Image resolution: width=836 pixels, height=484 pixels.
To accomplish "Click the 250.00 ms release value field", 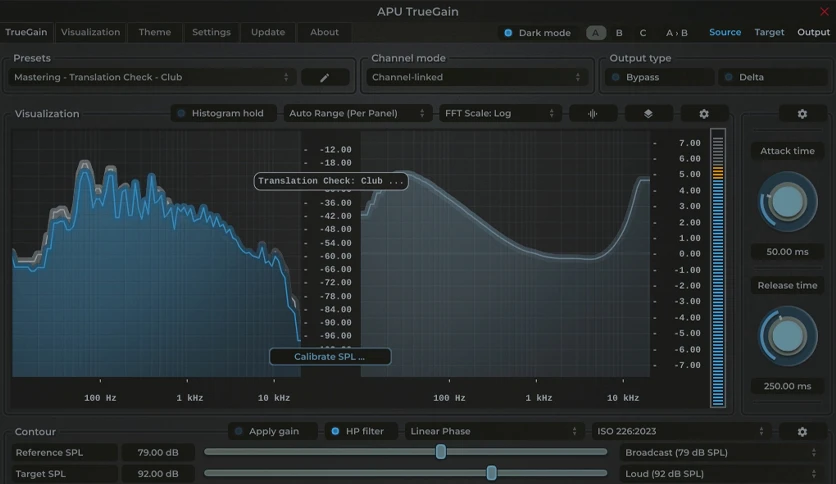I will 787,386.
